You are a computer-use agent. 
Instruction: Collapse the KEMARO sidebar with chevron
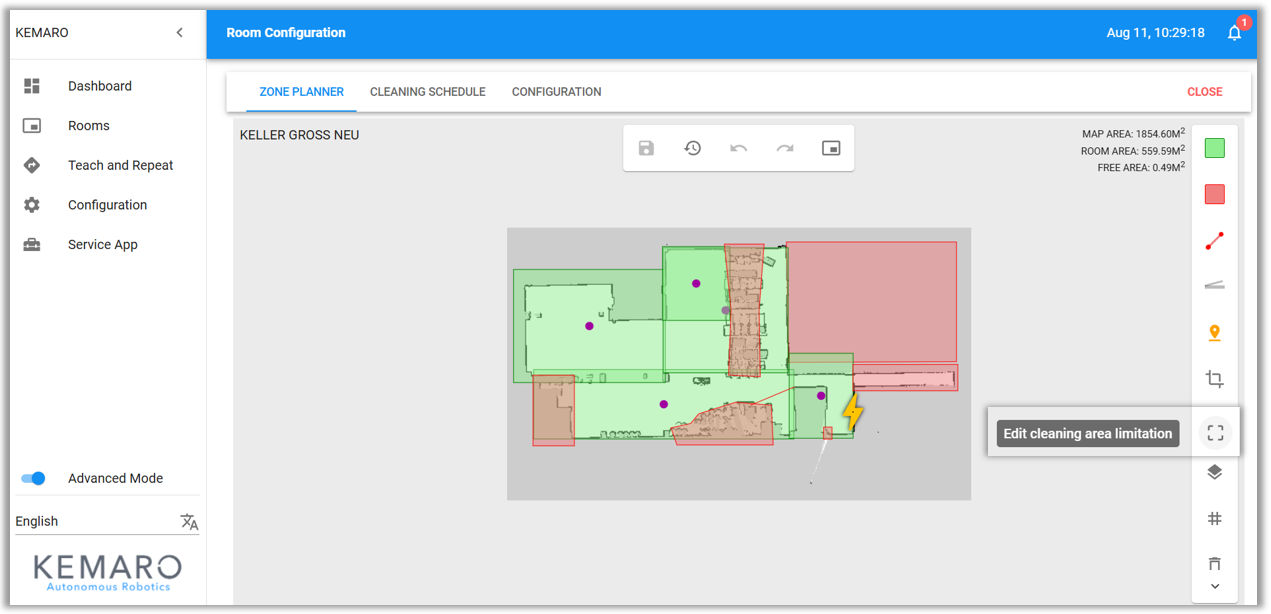tap(180, 33)
